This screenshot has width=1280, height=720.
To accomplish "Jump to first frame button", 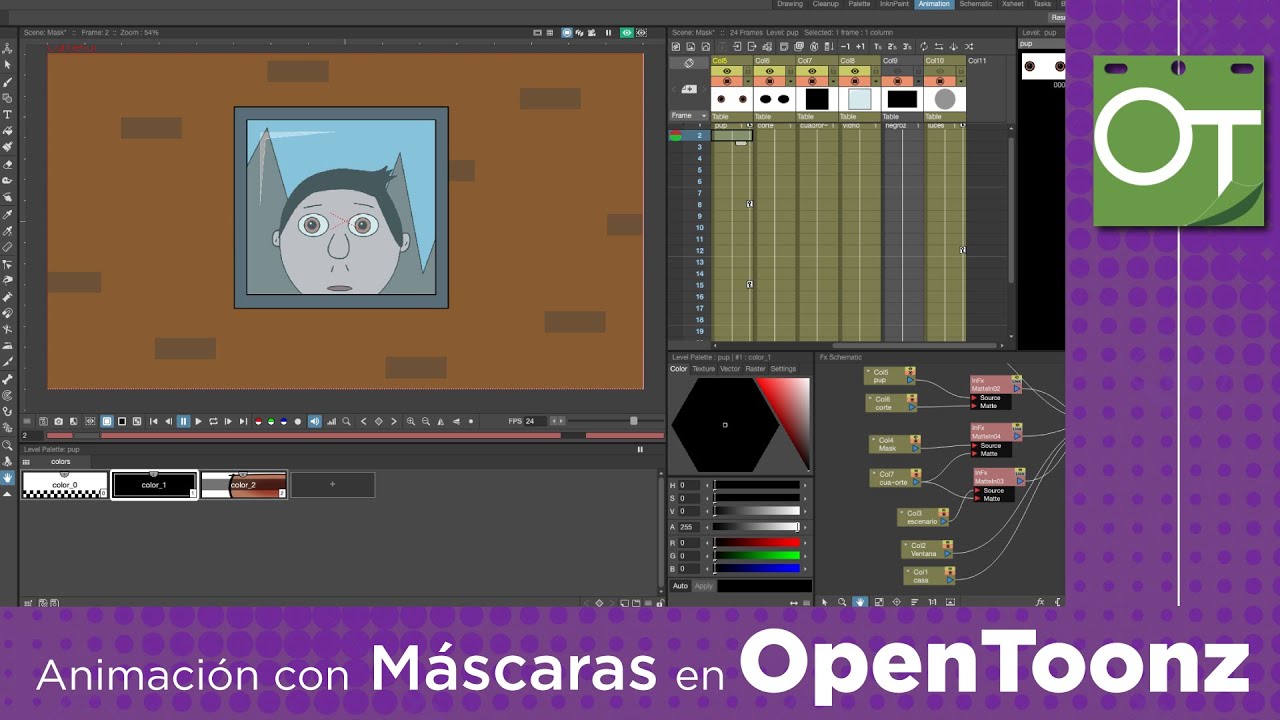I will [153, 421].
